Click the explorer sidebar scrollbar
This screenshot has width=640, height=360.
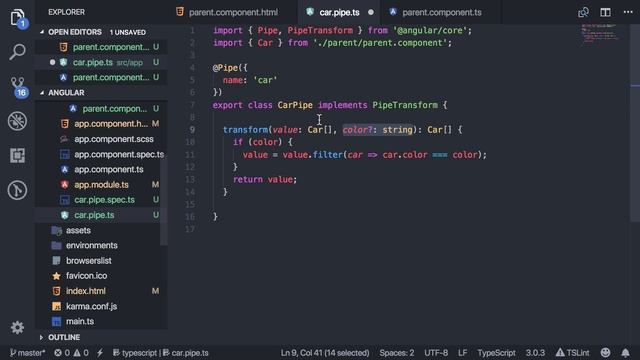pyautogui.click(x=164, y=201)
